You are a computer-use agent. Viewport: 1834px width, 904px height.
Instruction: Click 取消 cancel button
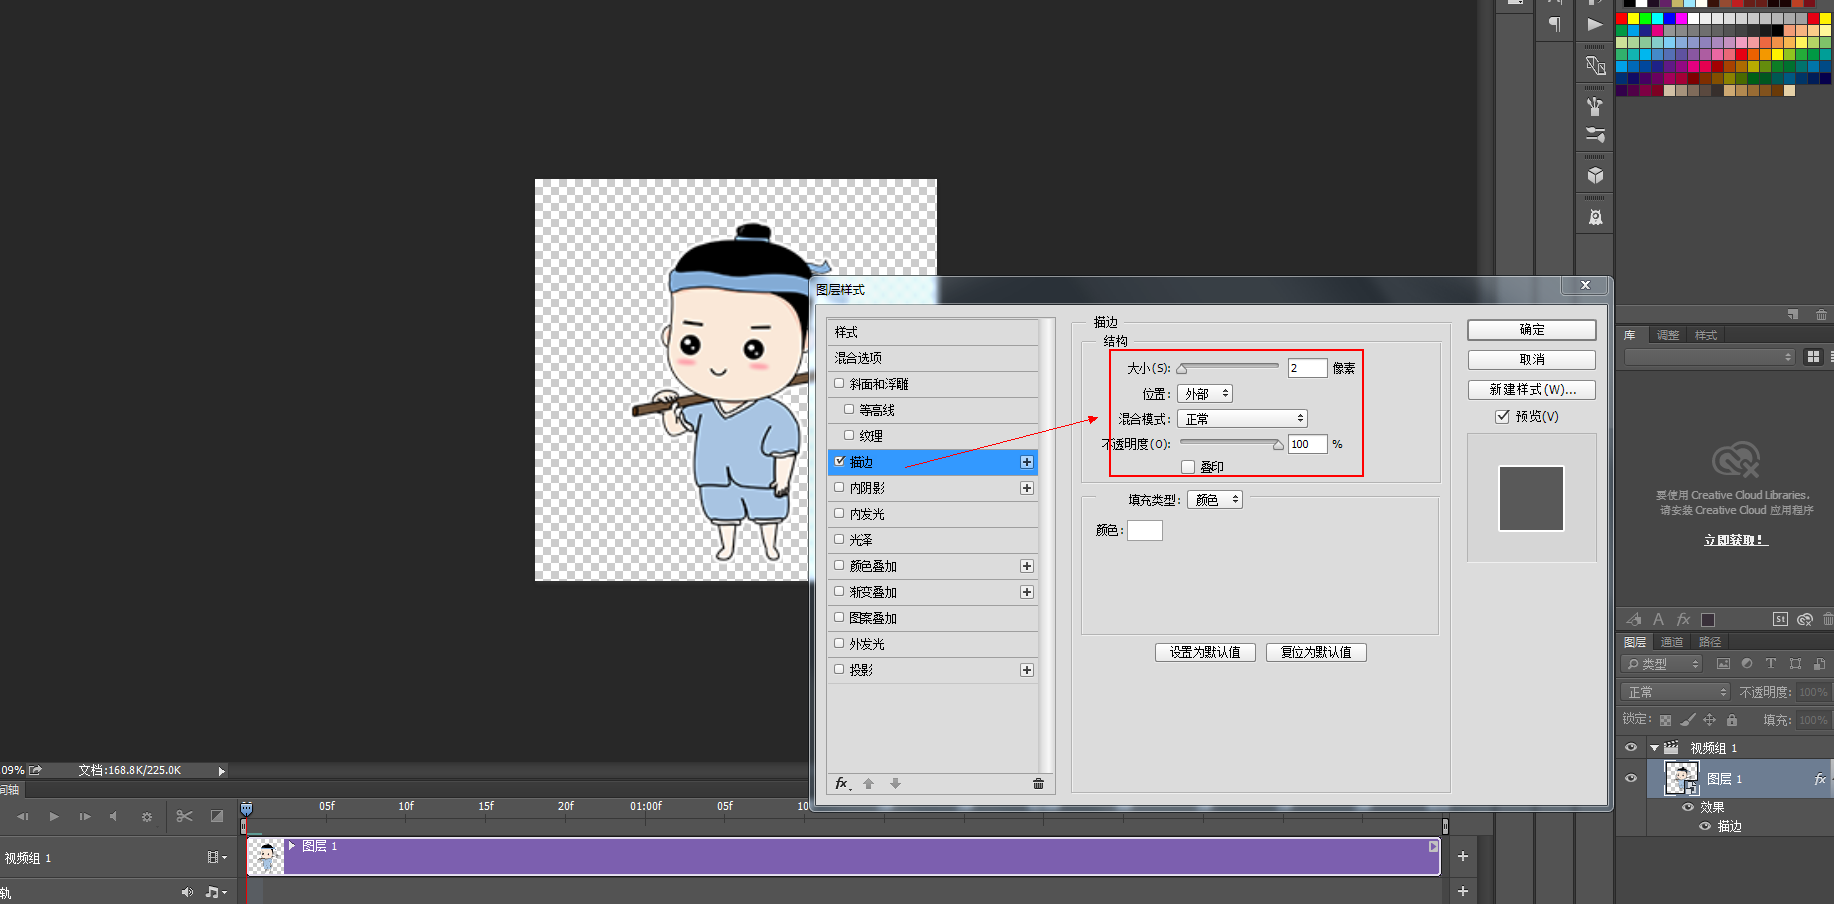point(1531,360)
